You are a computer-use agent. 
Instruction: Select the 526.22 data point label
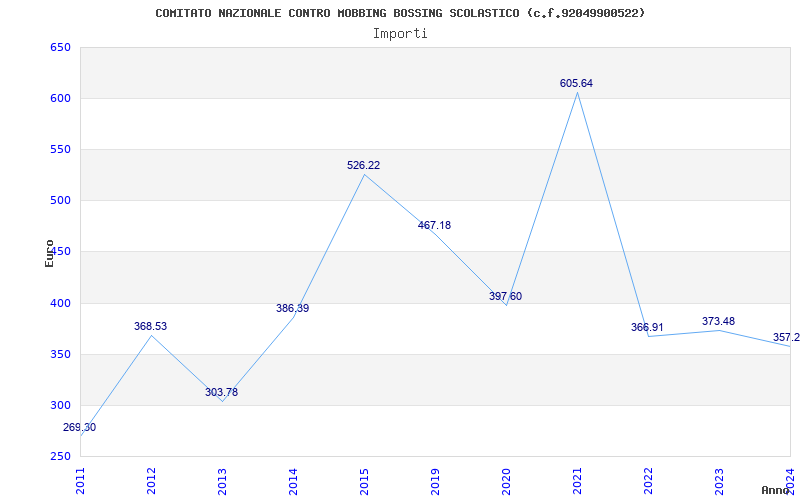[x=363, y=165]
